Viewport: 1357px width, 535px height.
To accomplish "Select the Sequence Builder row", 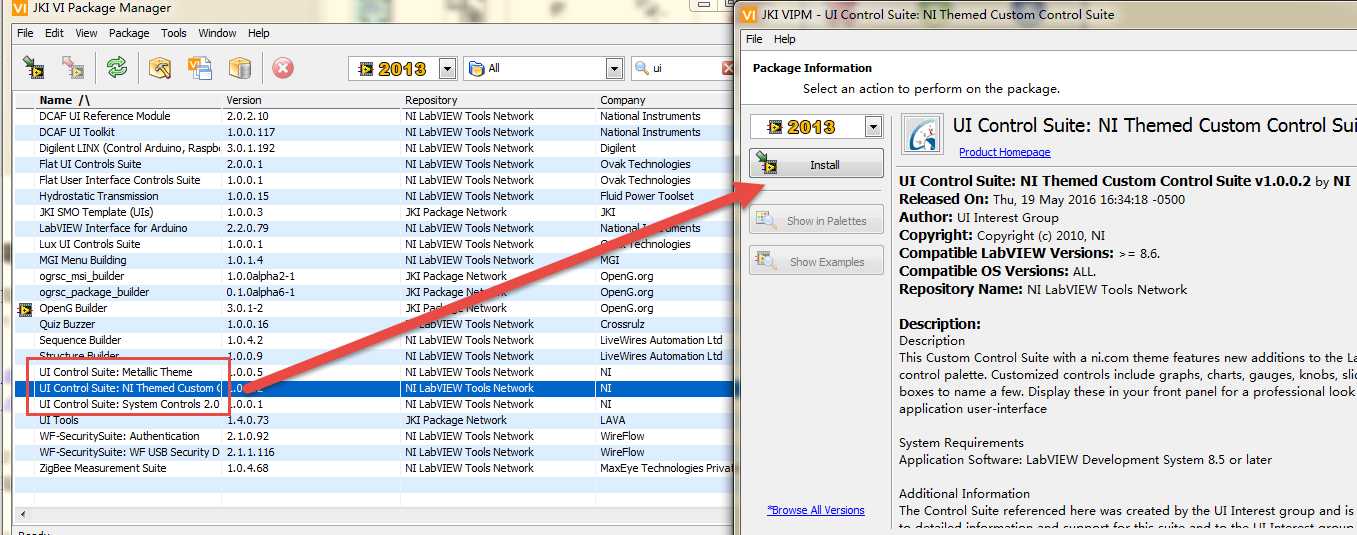I will [374, 340].
